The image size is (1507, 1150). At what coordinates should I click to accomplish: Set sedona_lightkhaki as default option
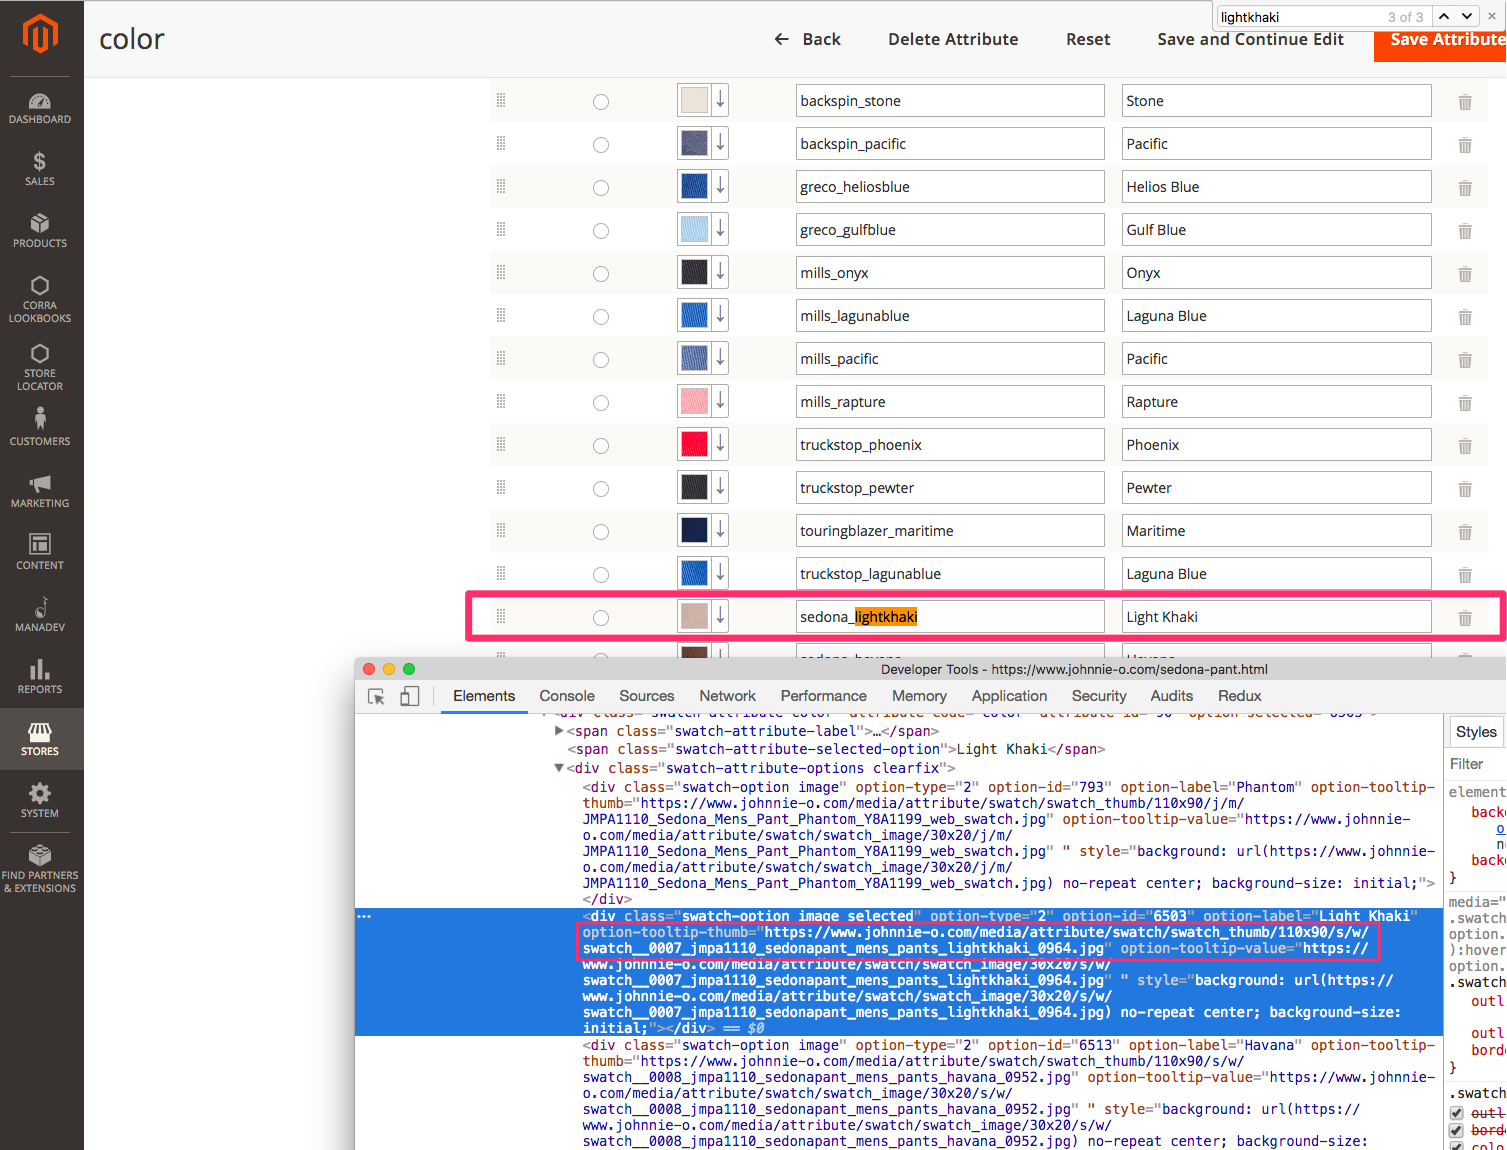pyautogui.click(x=601, y=618)
